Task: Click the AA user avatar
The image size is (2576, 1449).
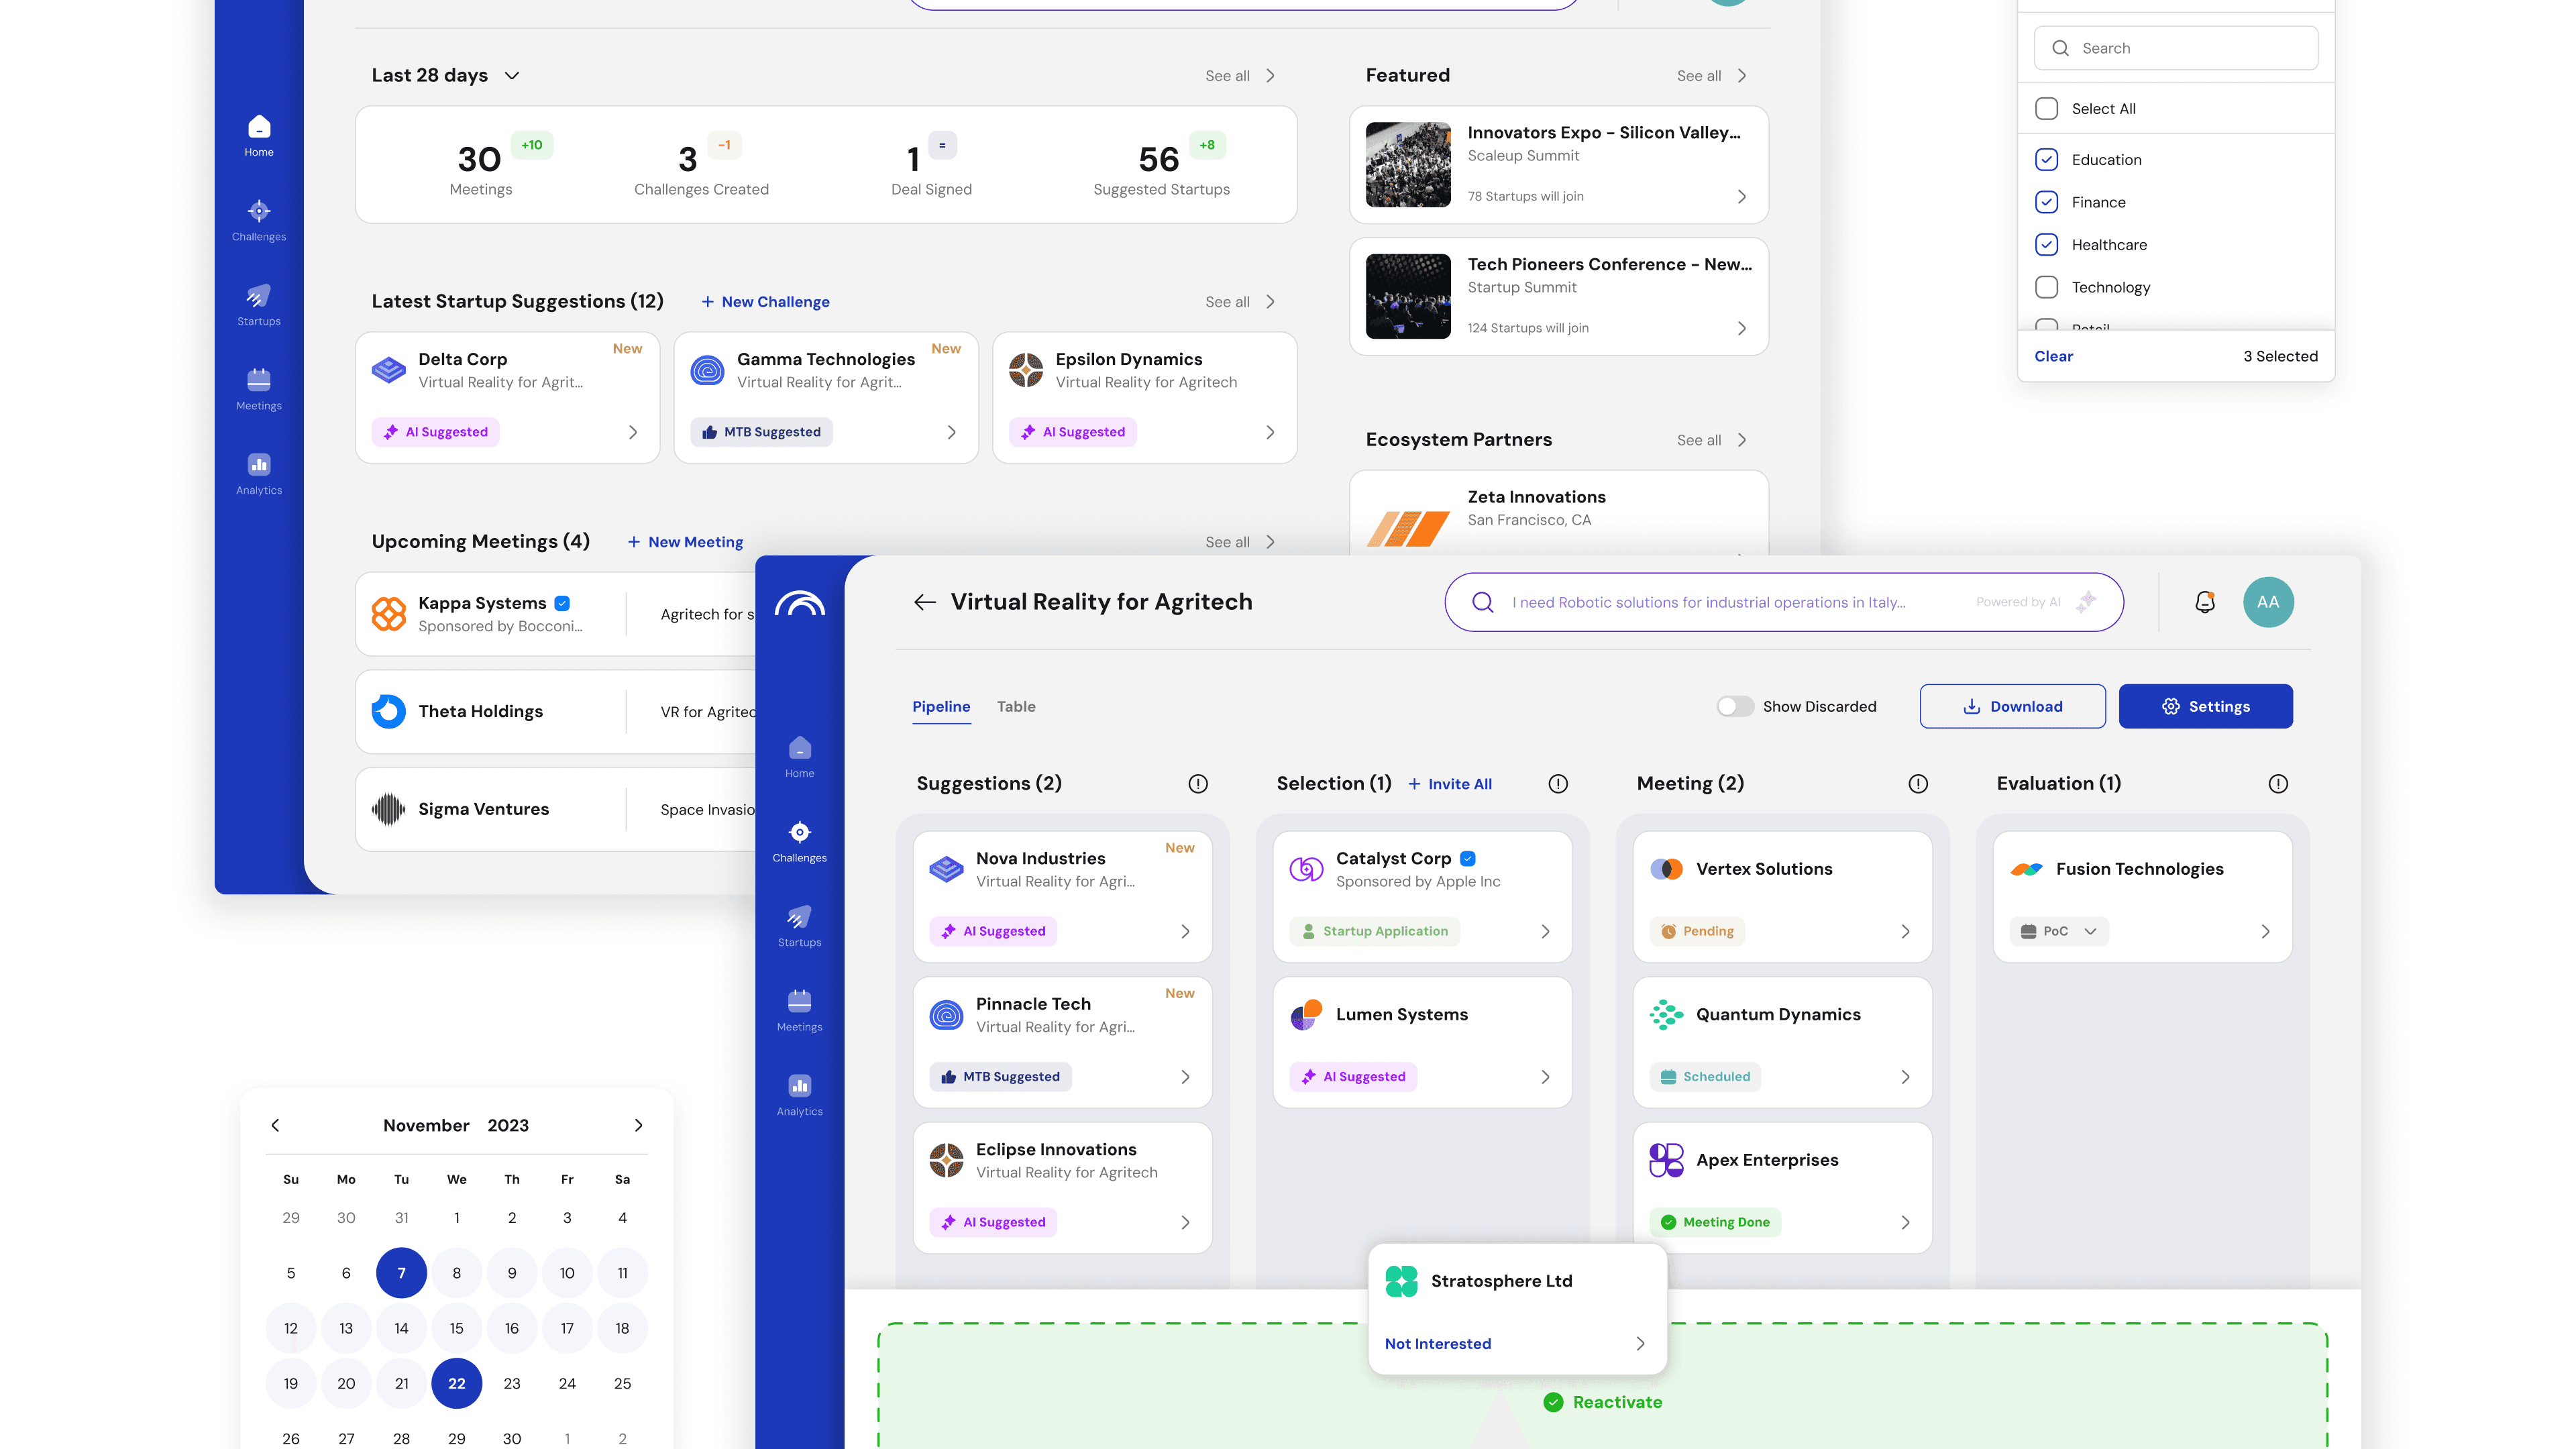Action: coord(2267,602)
